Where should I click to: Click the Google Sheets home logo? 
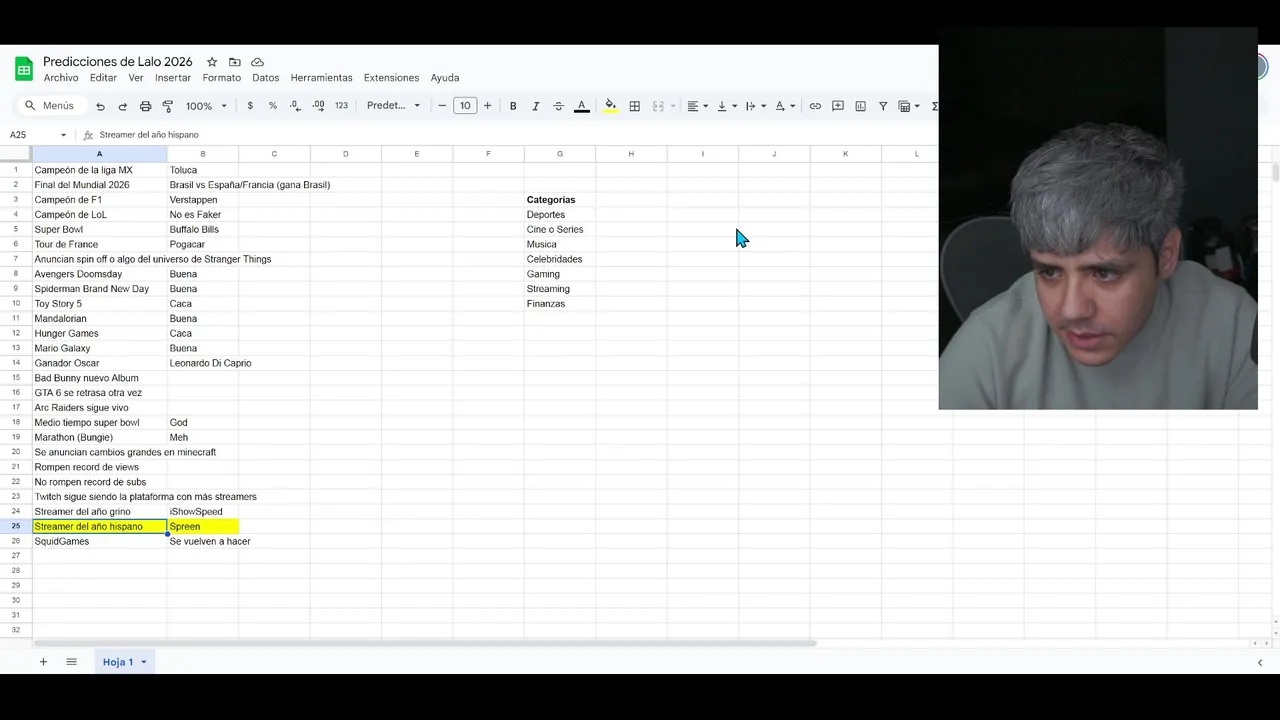(x=23, y=70)
